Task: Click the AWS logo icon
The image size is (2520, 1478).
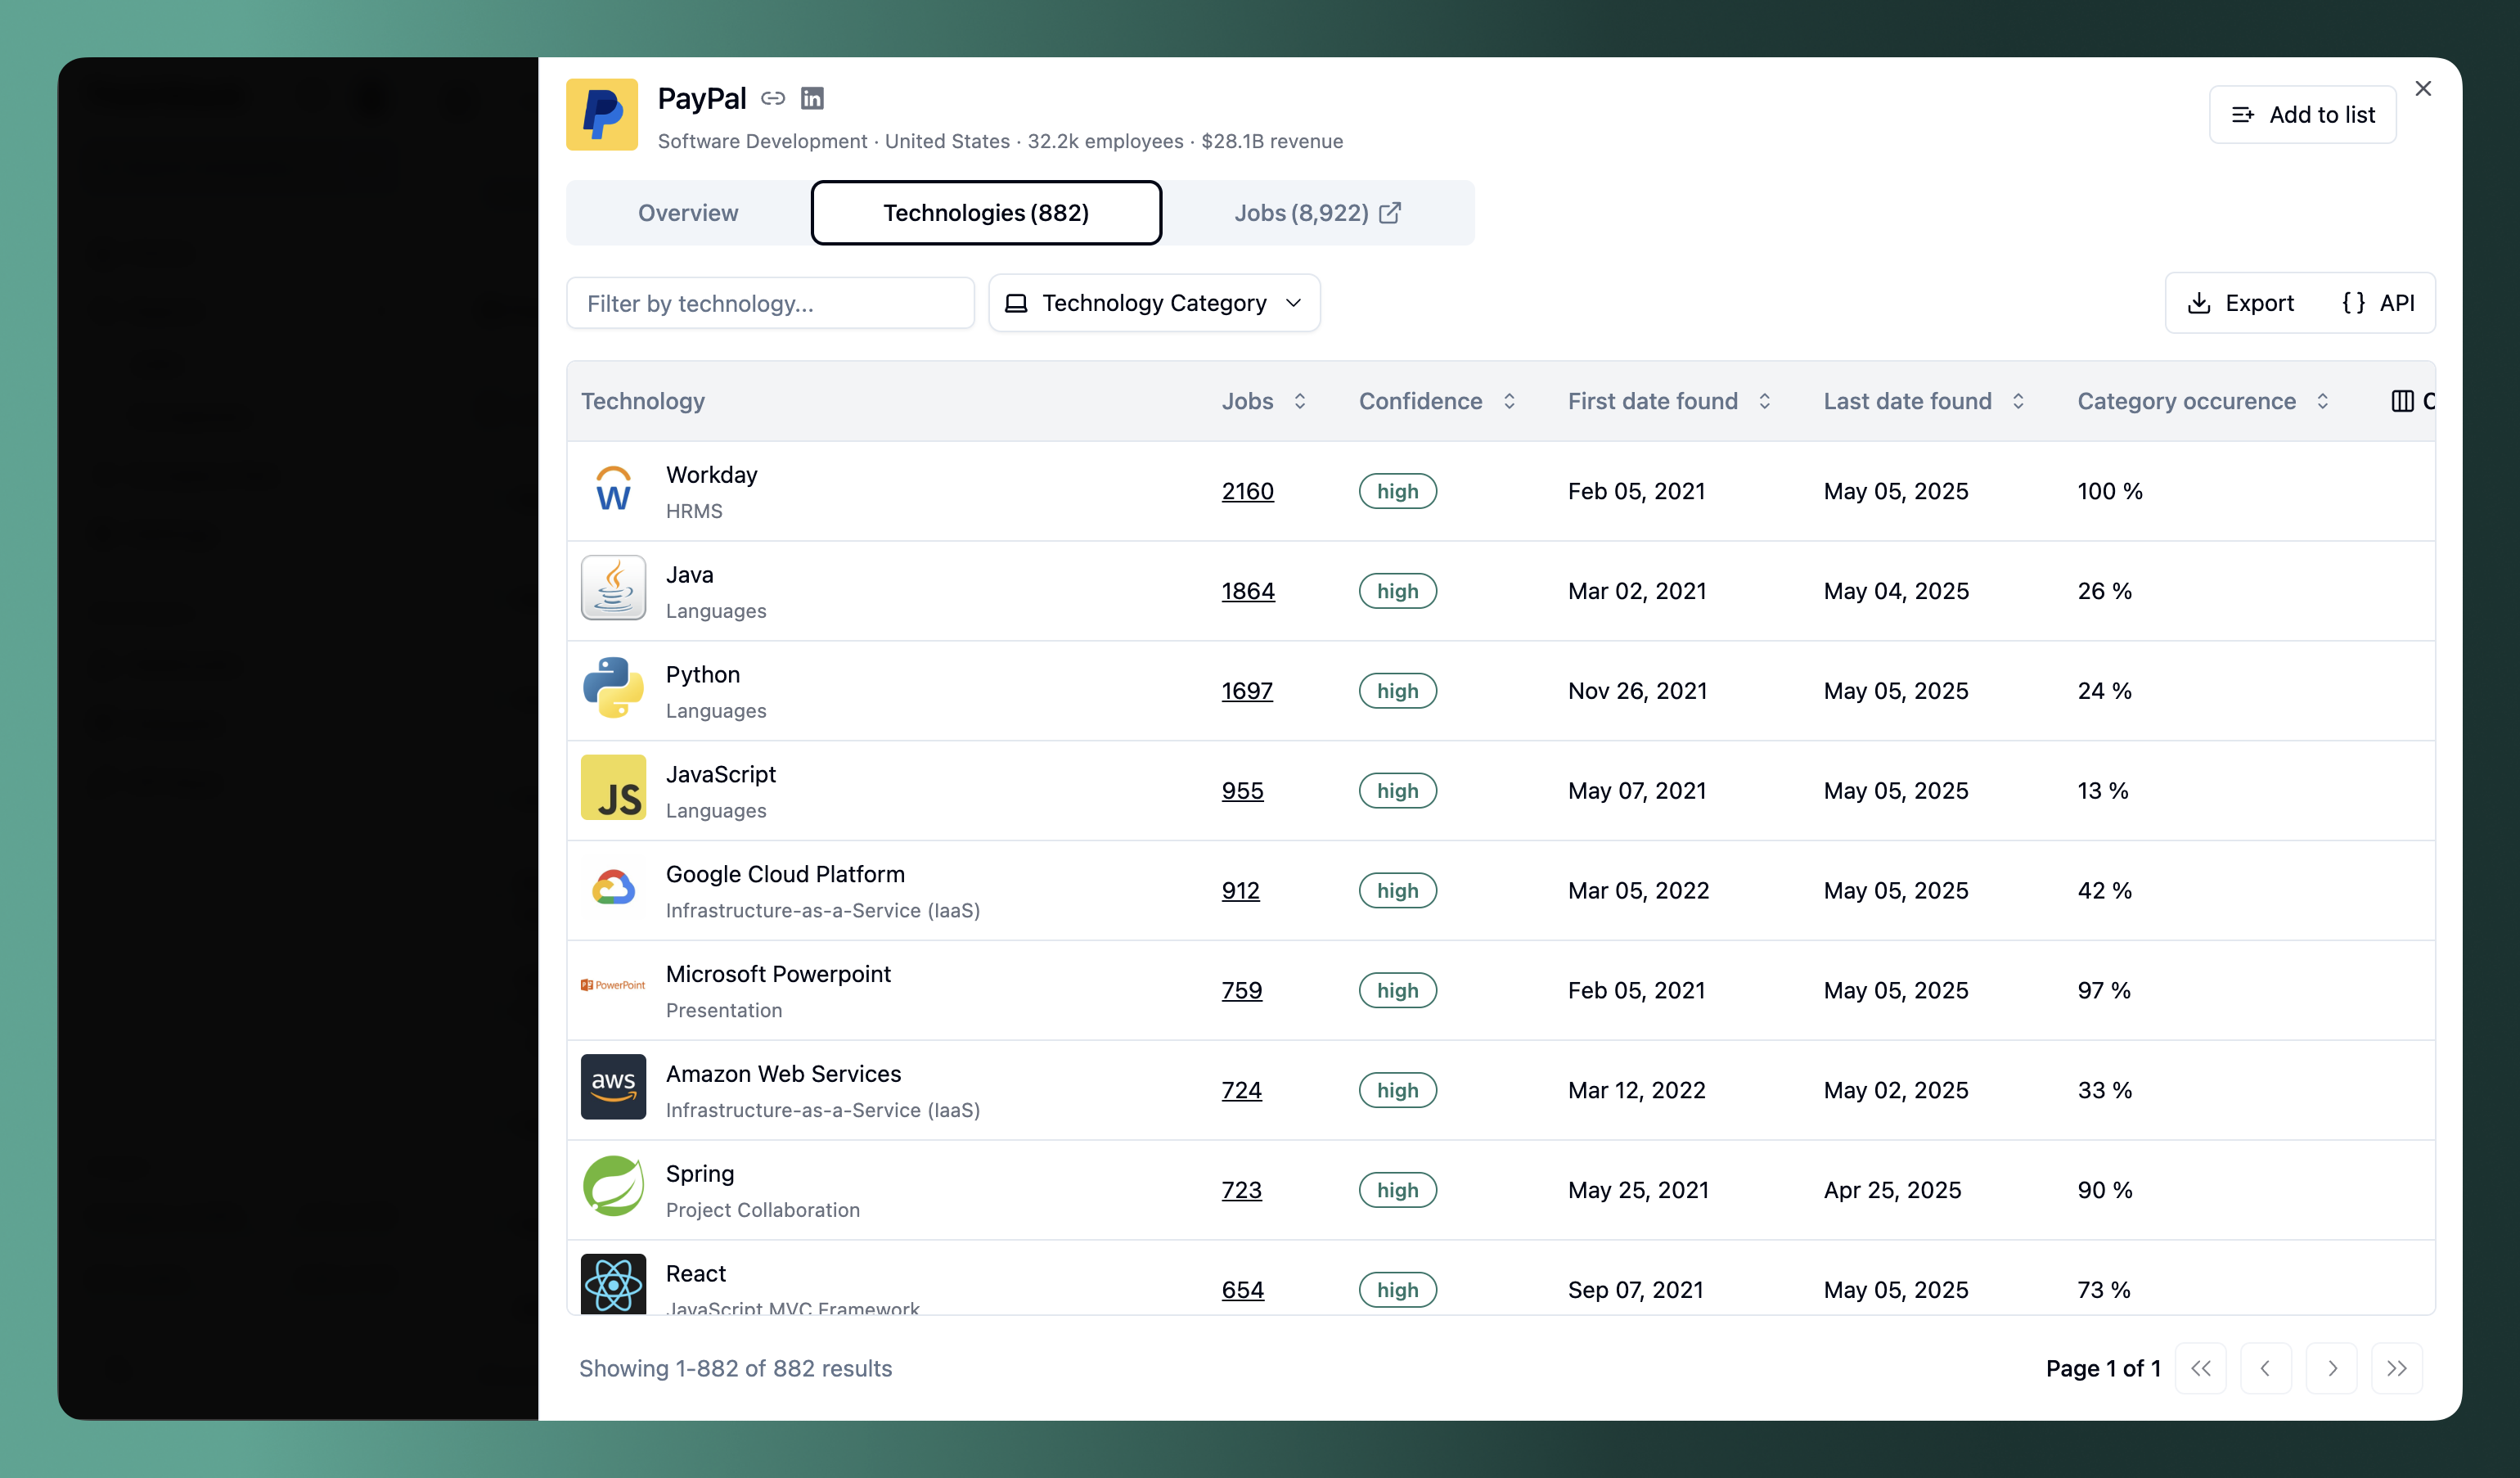Action: 613,1088
